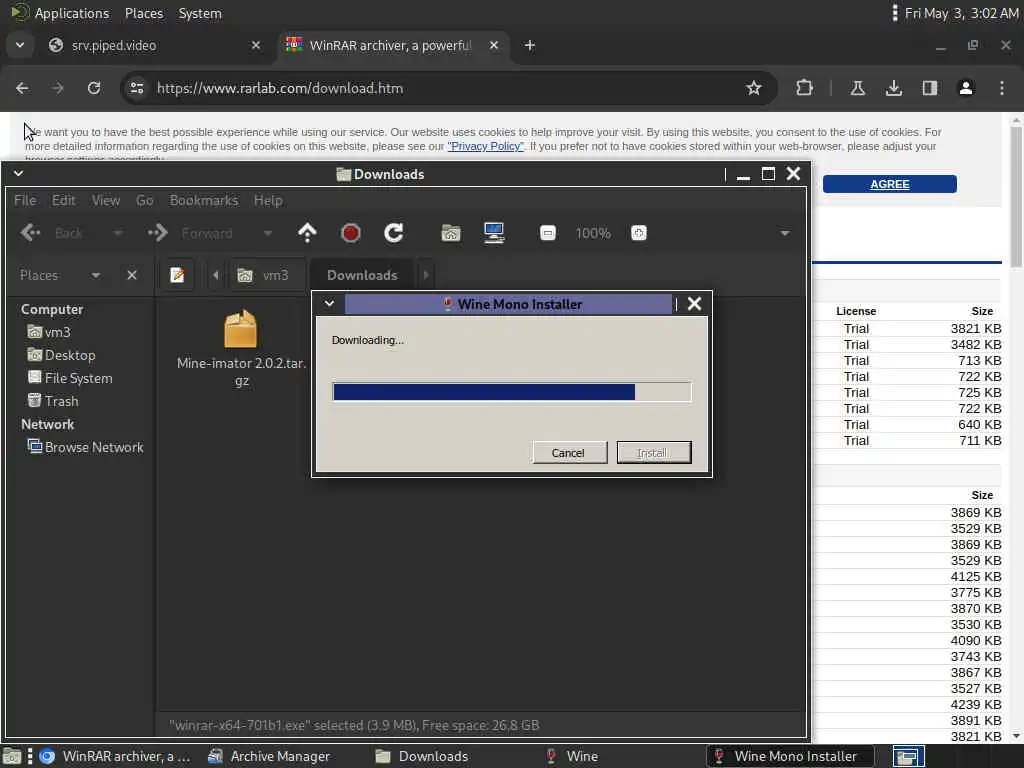This screenshot has width=1024, height=768.
Task: Click the browser forward arrow
Action: click(58, 88)
